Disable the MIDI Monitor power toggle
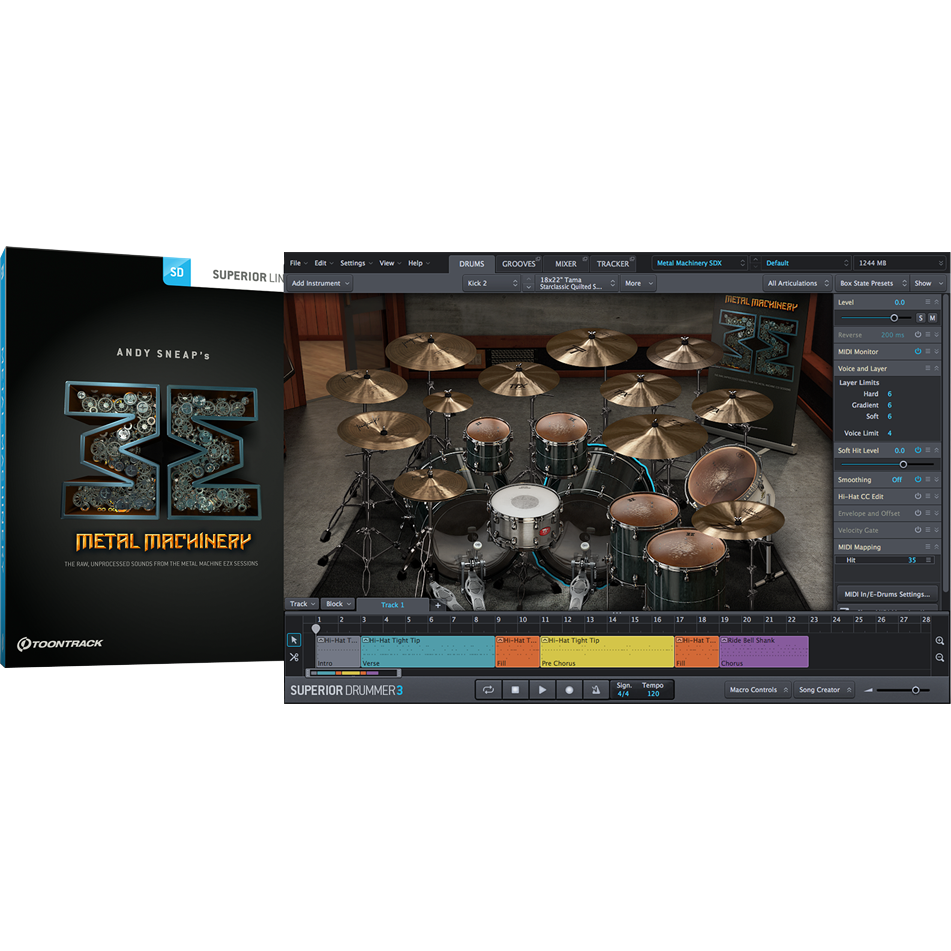 (x=918, y=351)
